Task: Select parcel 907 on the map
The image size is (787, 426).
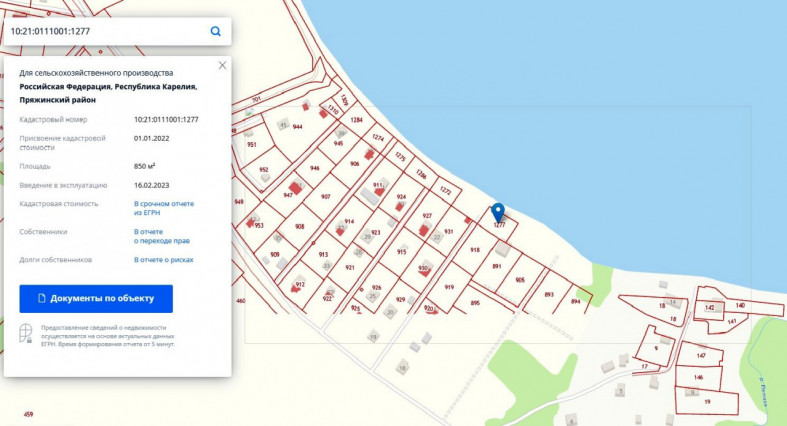Action: point(325,196)
